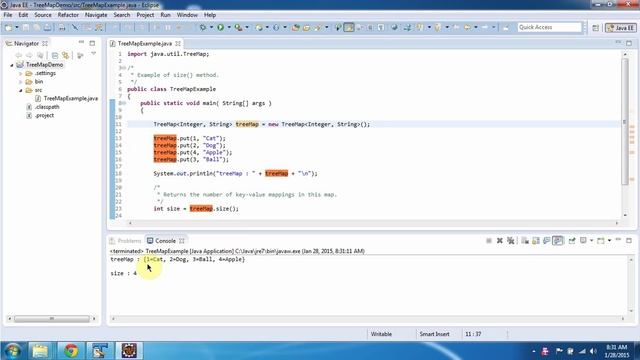Toggle Show Console When Output Changes
The width and height of the screenshot is (640, 360).
pyautogui.click(x=558, y=241)
